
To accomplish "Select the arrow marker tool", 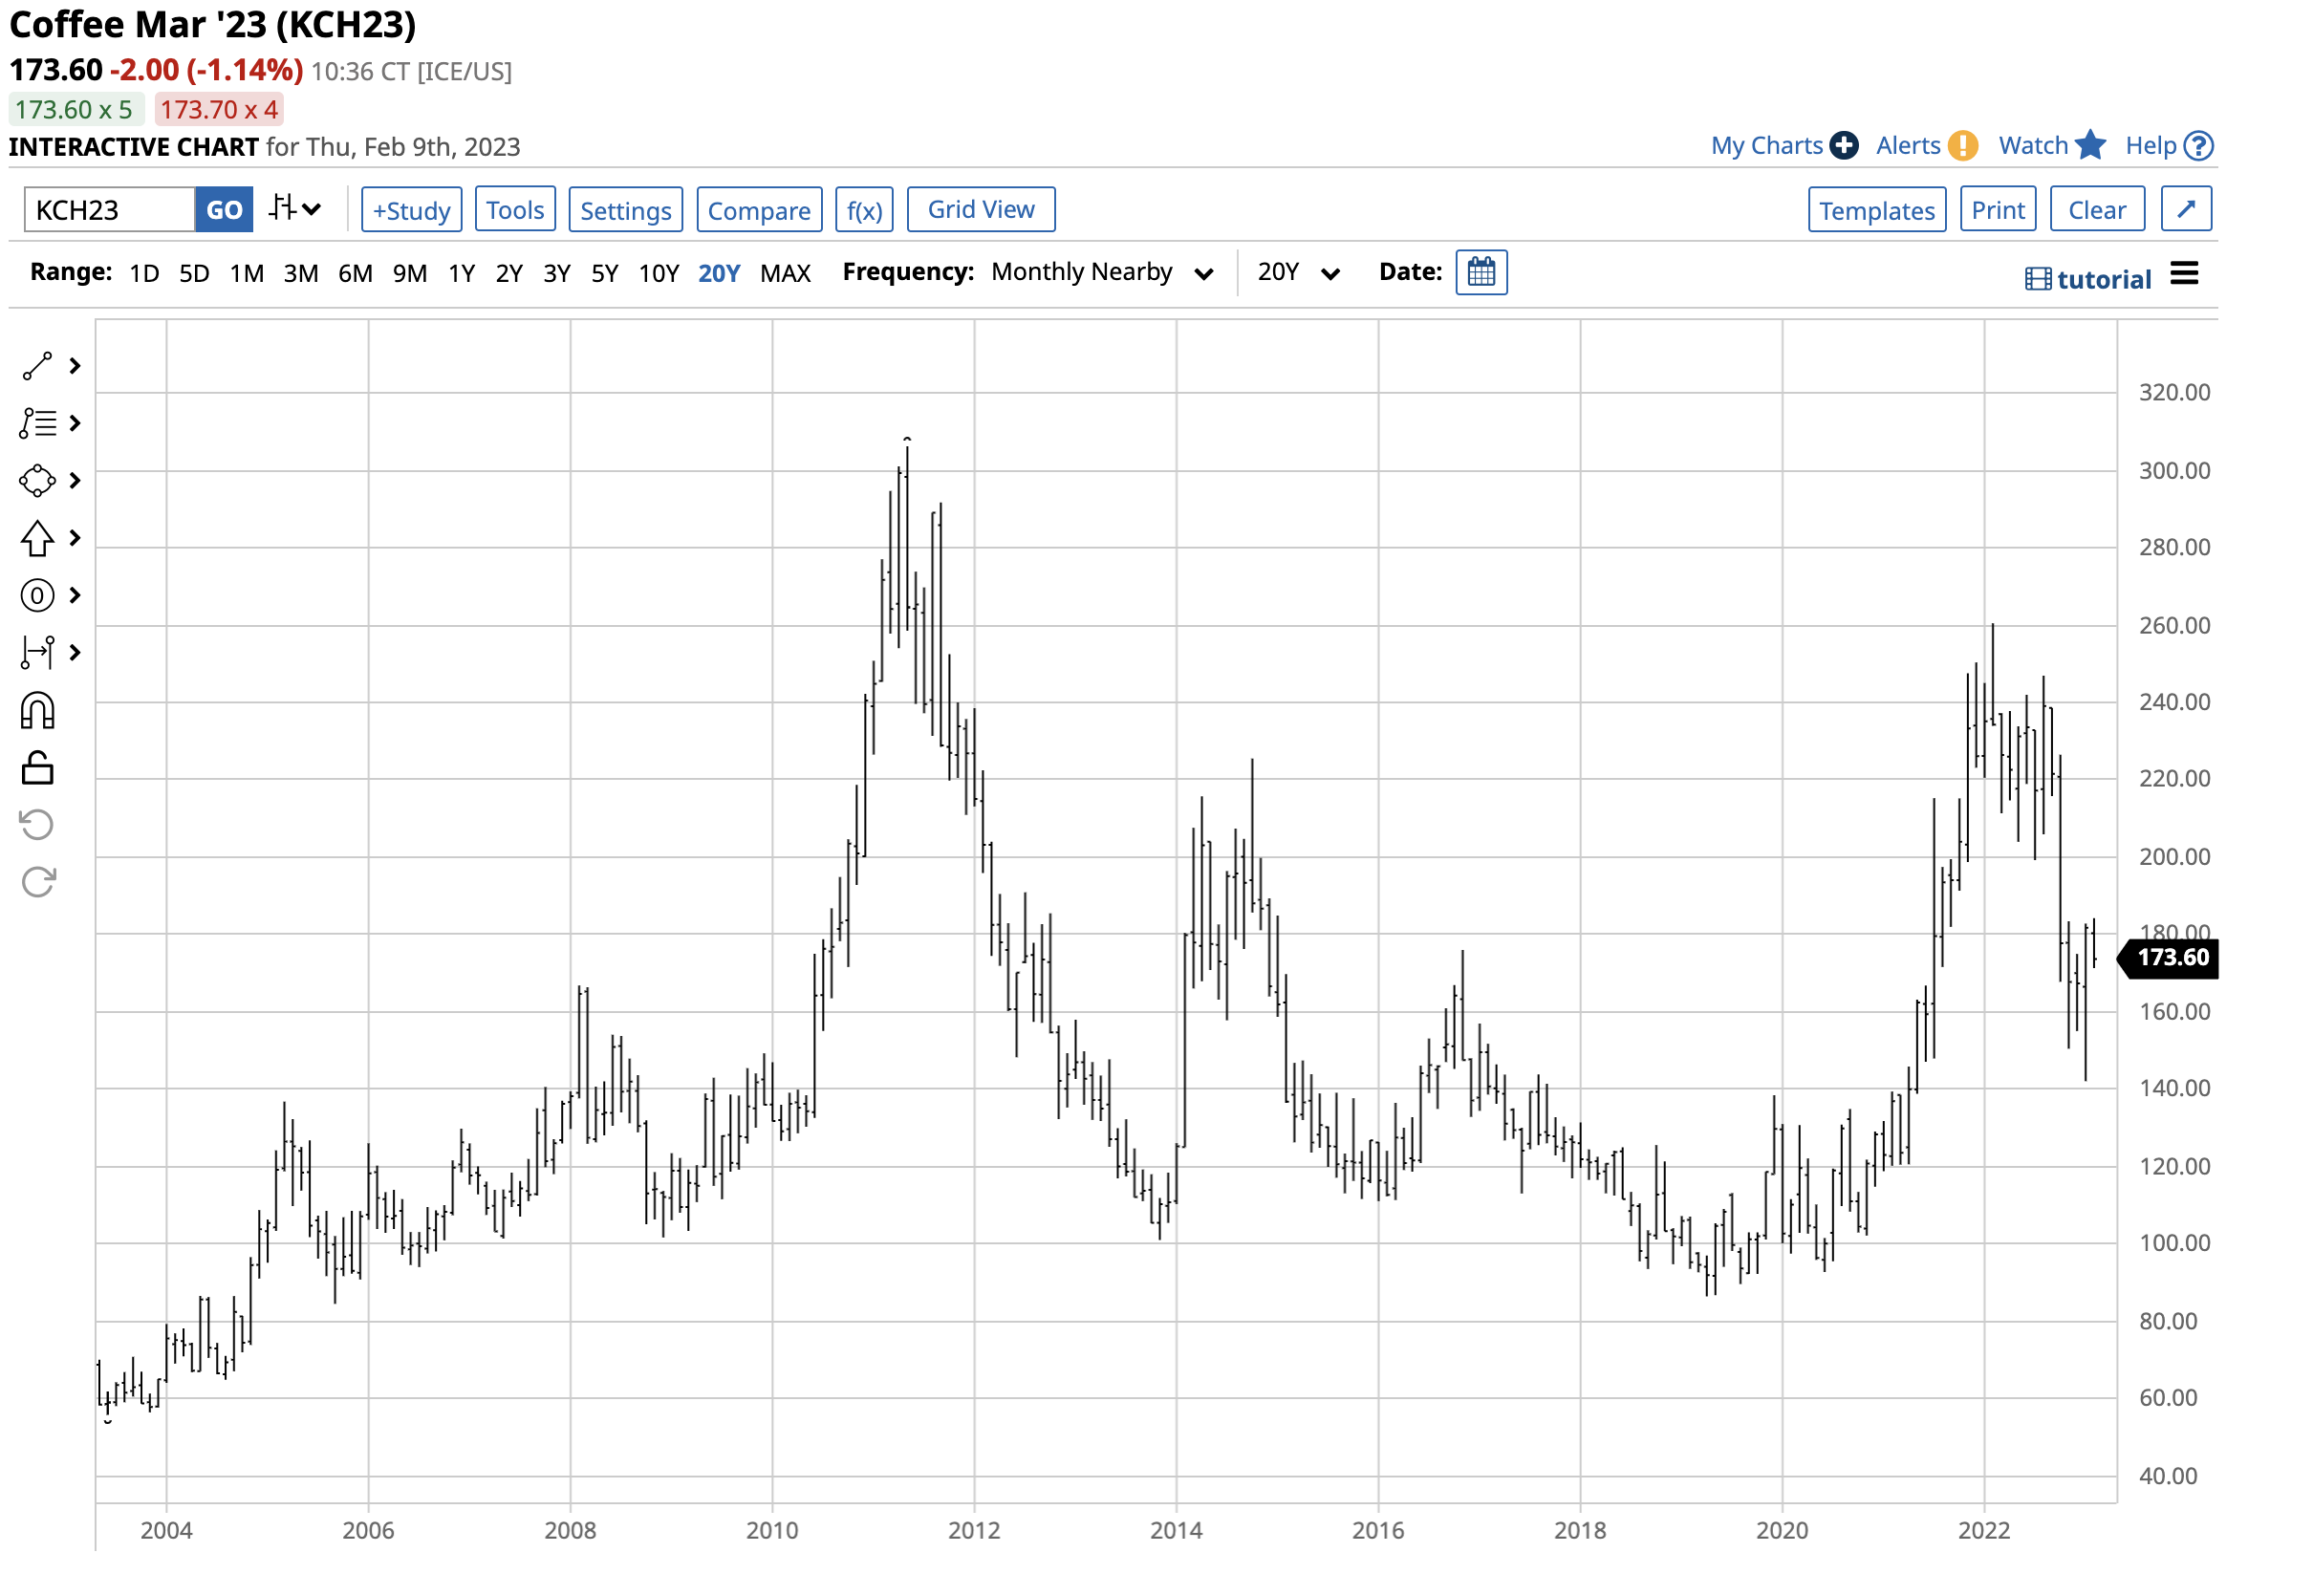I will pos(37,539).
